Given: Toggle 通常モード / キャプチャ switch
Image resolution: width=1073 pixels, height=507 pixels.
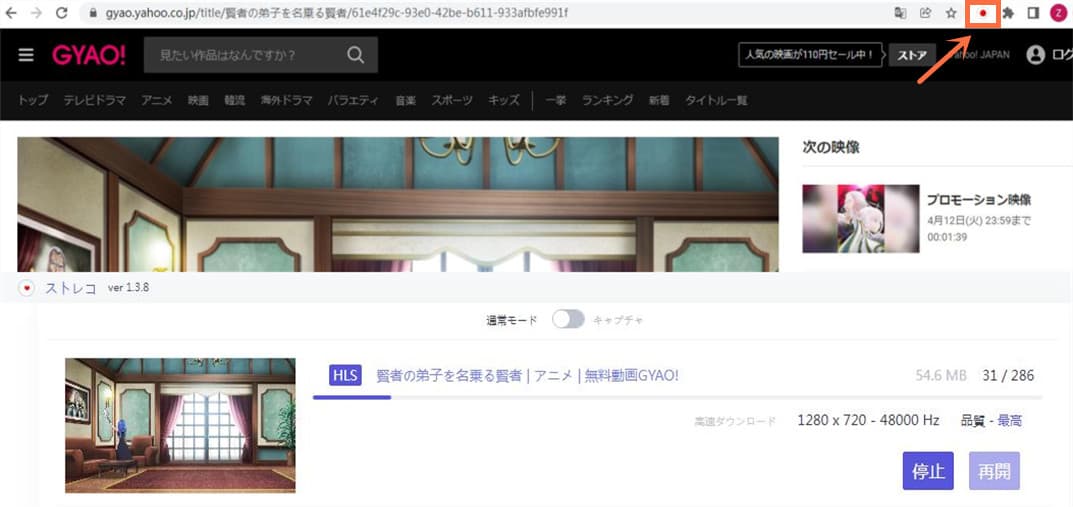Looking at the screenshot, I should 568,320.
